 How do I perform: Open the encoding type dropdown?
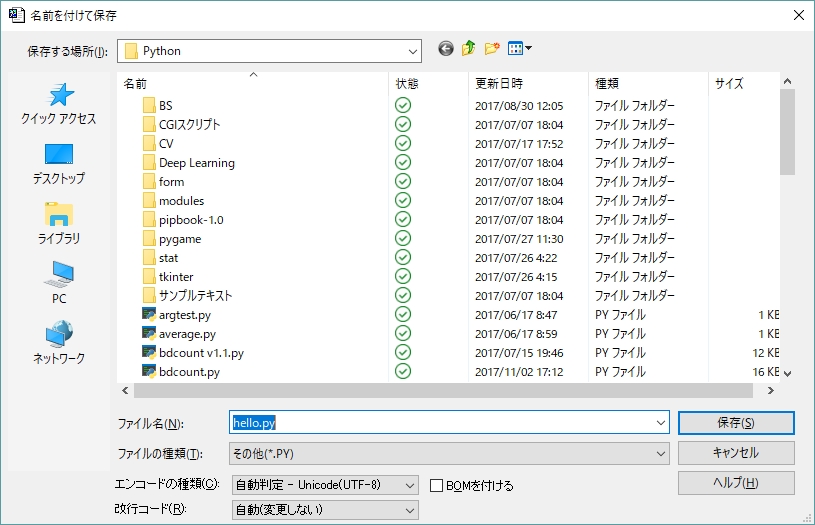coord(409,485)
